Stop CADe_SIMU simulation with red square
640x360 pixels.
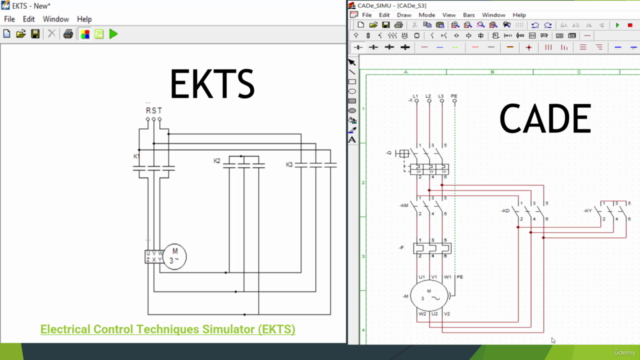point(630,25)
